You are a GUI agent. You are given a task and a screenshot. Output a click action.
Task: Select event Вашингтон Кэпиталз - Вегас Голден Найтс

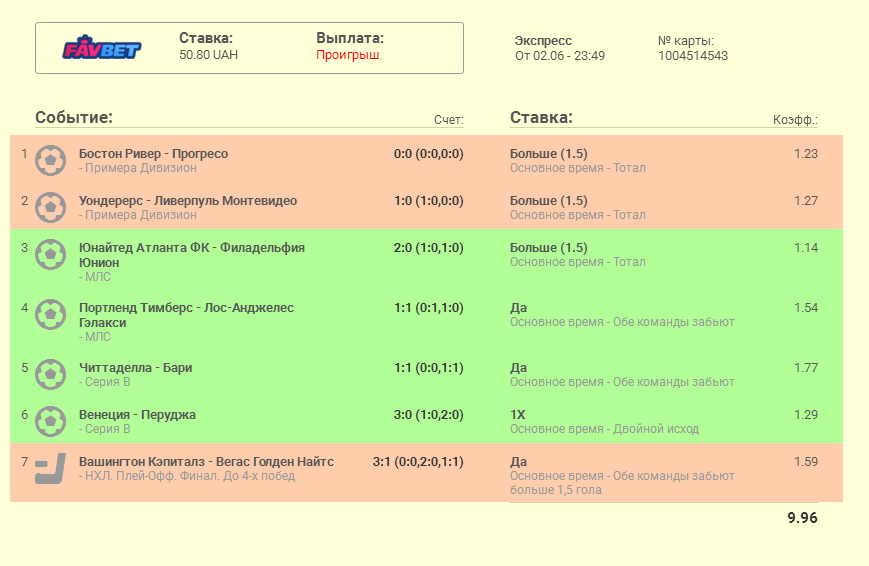pos(206,462)
